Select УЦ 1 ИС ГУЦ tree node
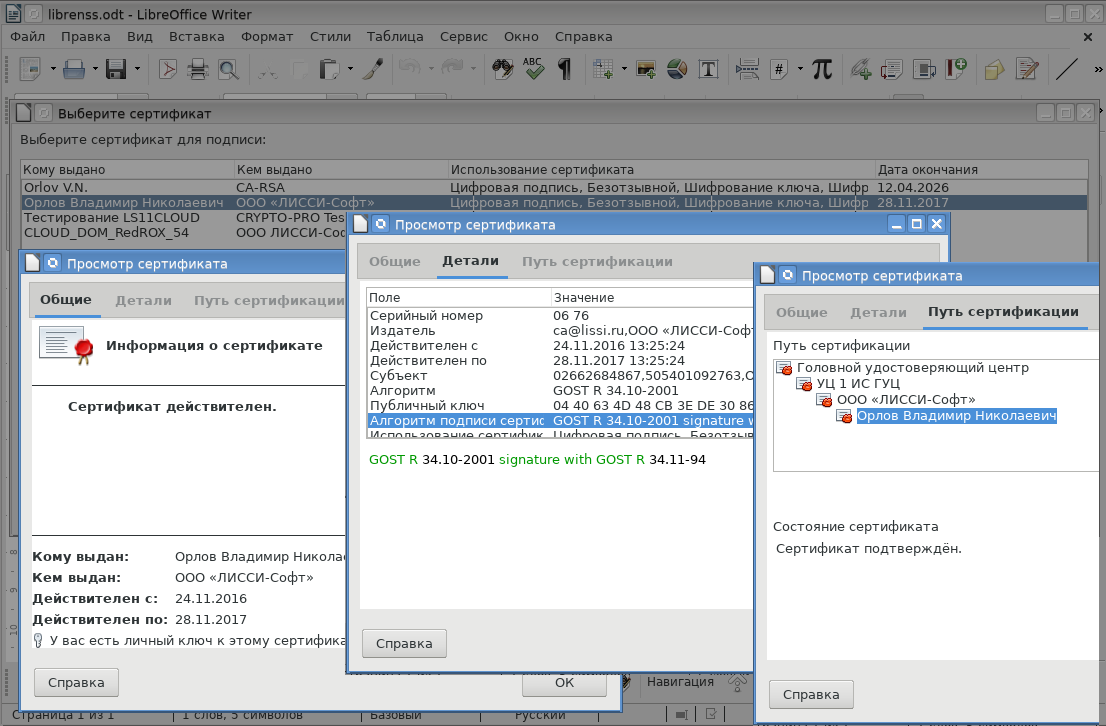 point(858,384)
